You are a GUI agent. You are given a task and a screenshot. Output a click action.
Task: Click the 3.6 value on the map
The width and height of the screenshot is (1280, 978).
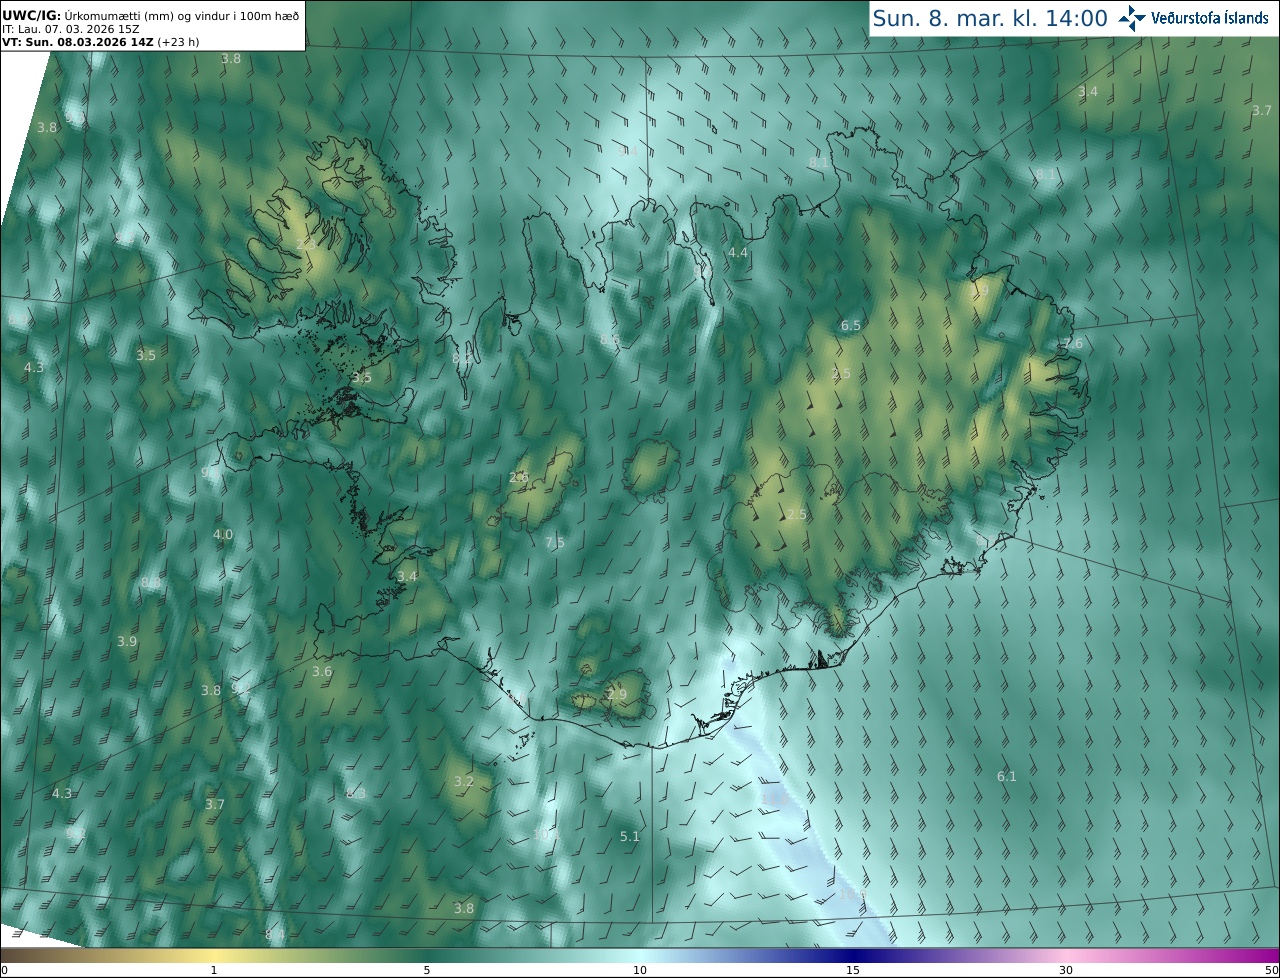click(x=322, y=672)
